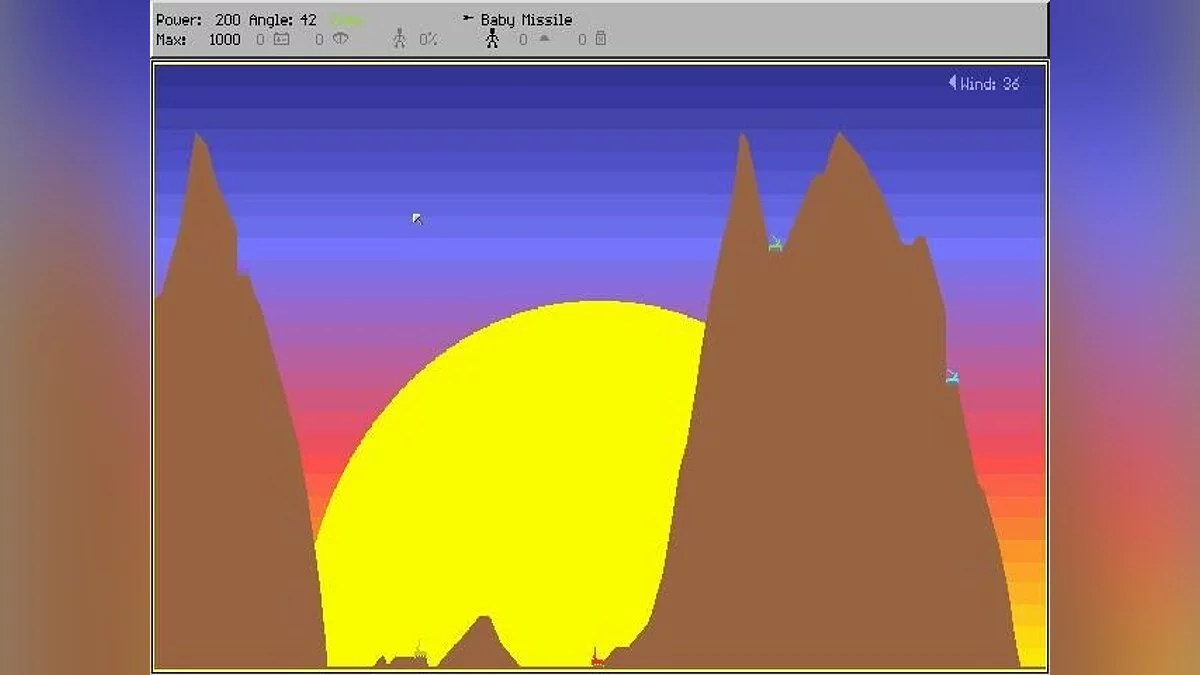
Task: Click the wind direction arrow
Action: [x=952, y=83]
